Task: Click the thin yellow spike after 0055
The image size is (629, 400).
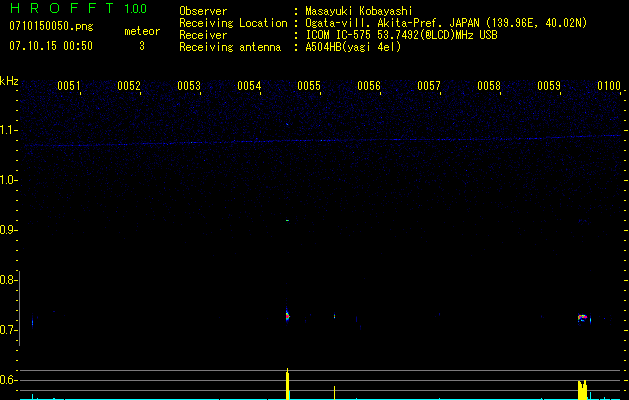Action: [x=335, y=393]
